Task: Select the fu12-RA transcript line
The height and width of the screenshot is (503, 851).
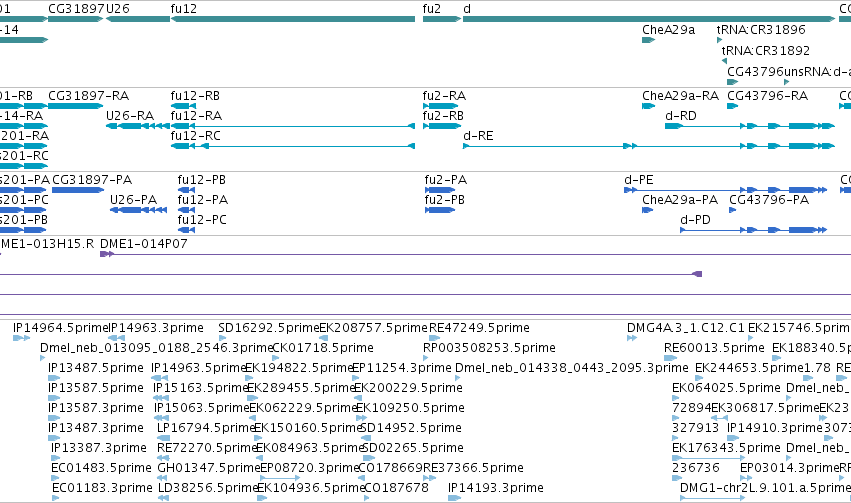Action: point(293,126)
